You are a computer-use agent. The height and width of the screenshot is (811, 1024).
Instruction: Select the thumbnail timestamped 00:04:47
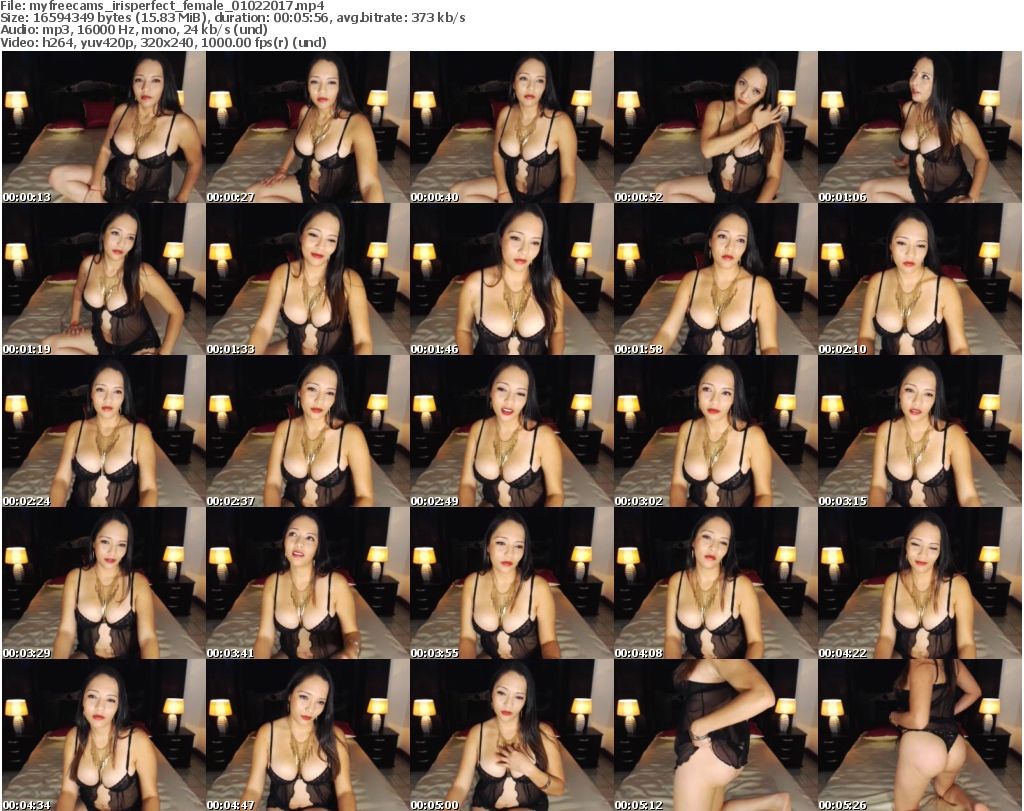pos(308,735)
